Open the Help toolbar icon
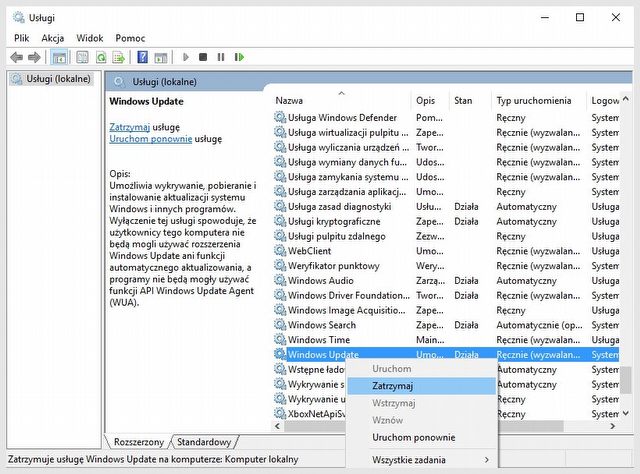Screen dimensions: 640x474 click(142, 57)
